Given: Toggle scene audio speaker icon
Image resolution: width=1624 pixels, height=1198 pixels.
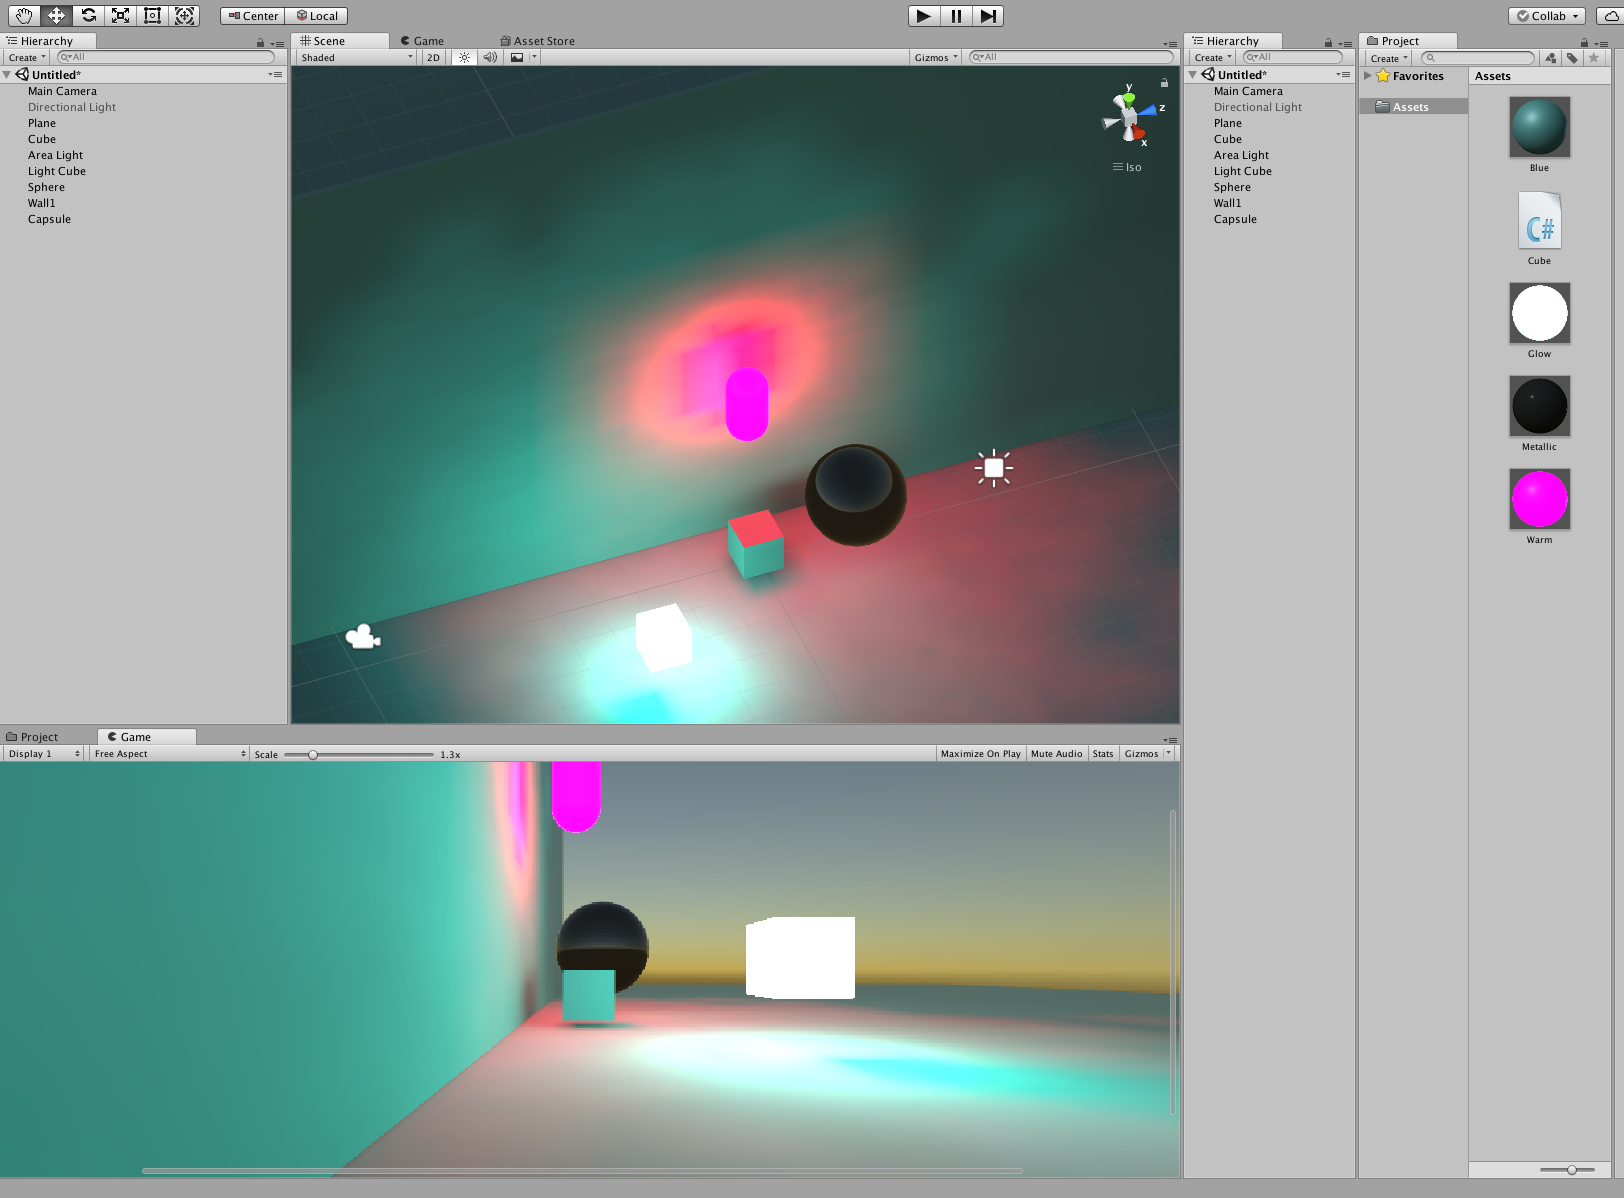Looking at the screenshot, I should coord(490,58).
